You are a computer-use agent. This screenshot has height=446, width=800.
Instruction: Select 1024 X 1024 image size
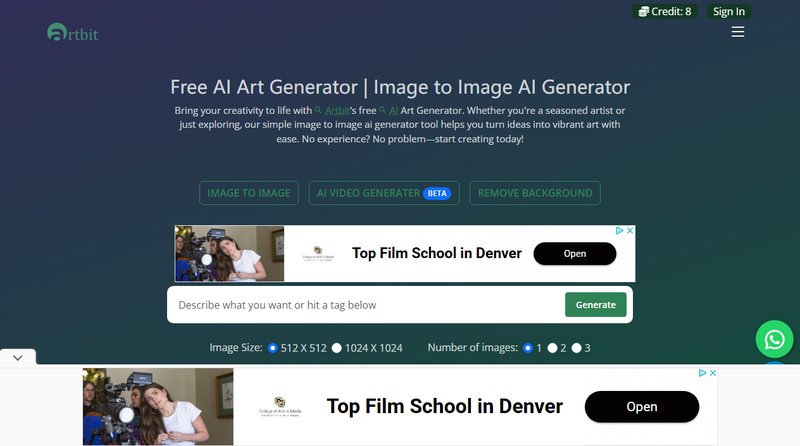click(337, 348)
